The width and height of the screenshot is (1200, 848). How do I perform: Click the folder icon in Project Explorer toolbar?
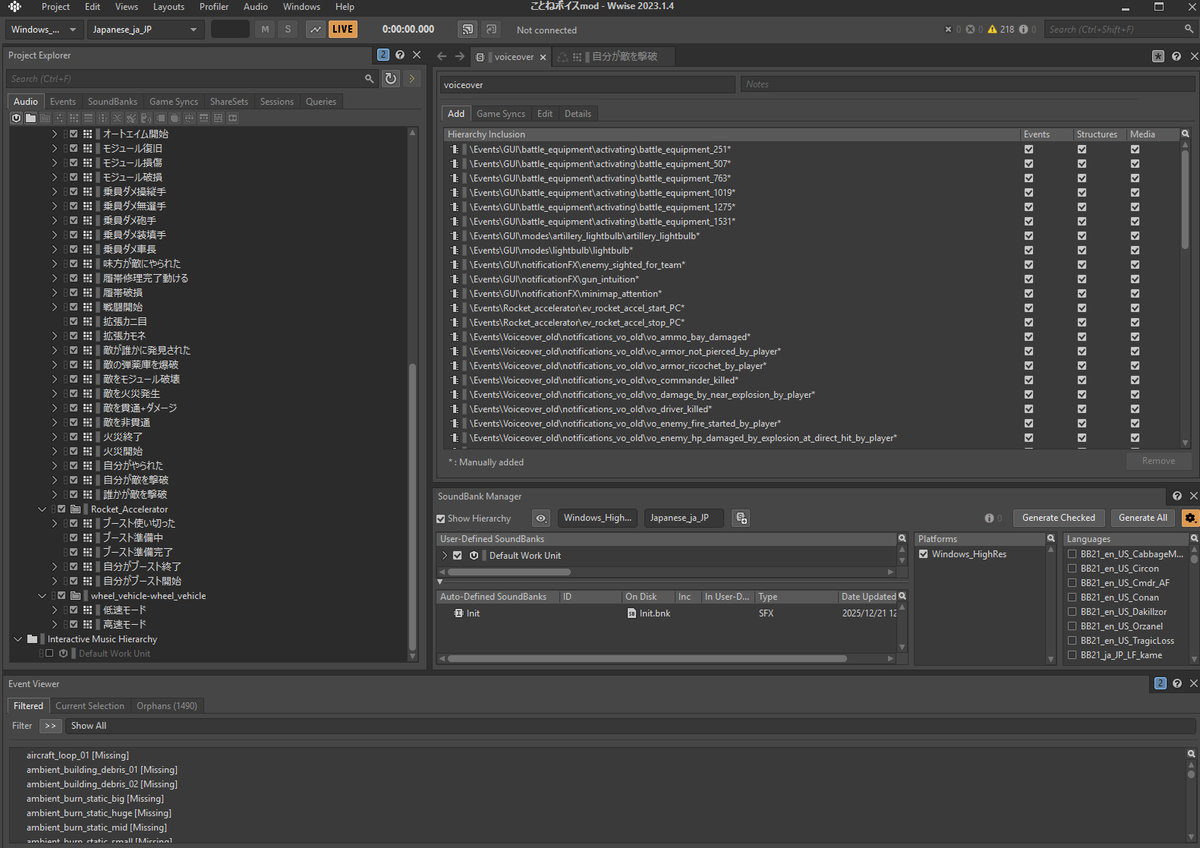pyautogui.click(x=31, y=118)
